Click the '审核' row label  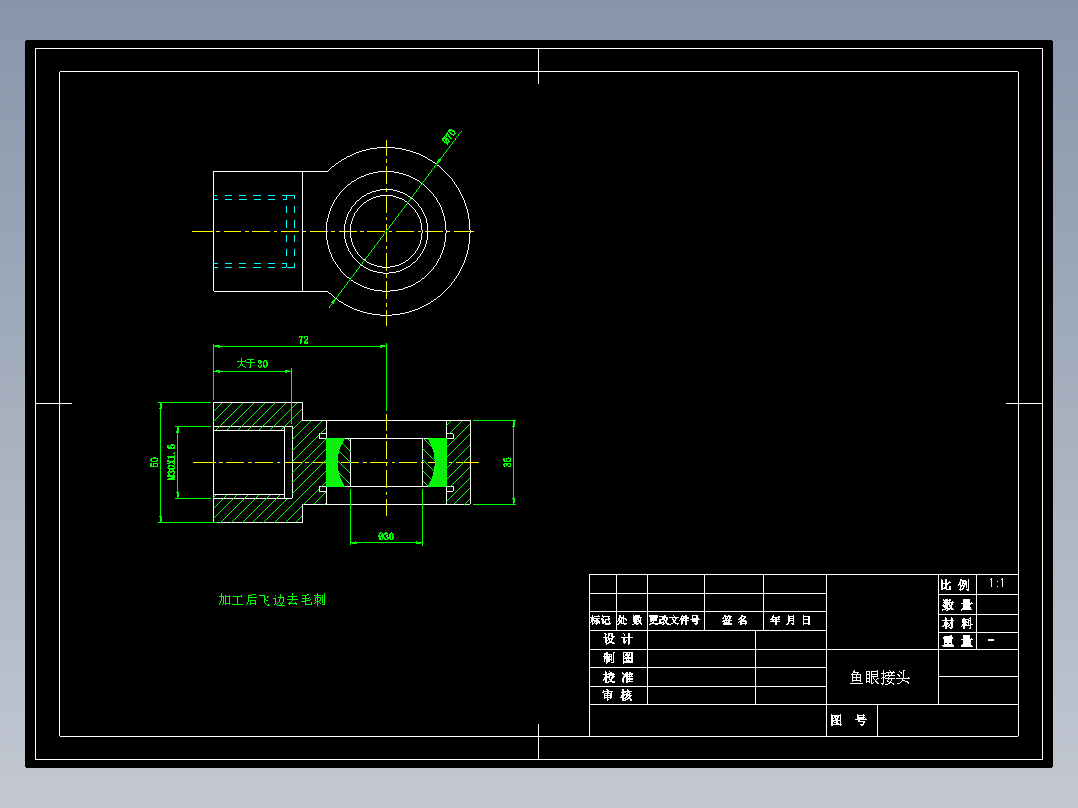point(617,695)
